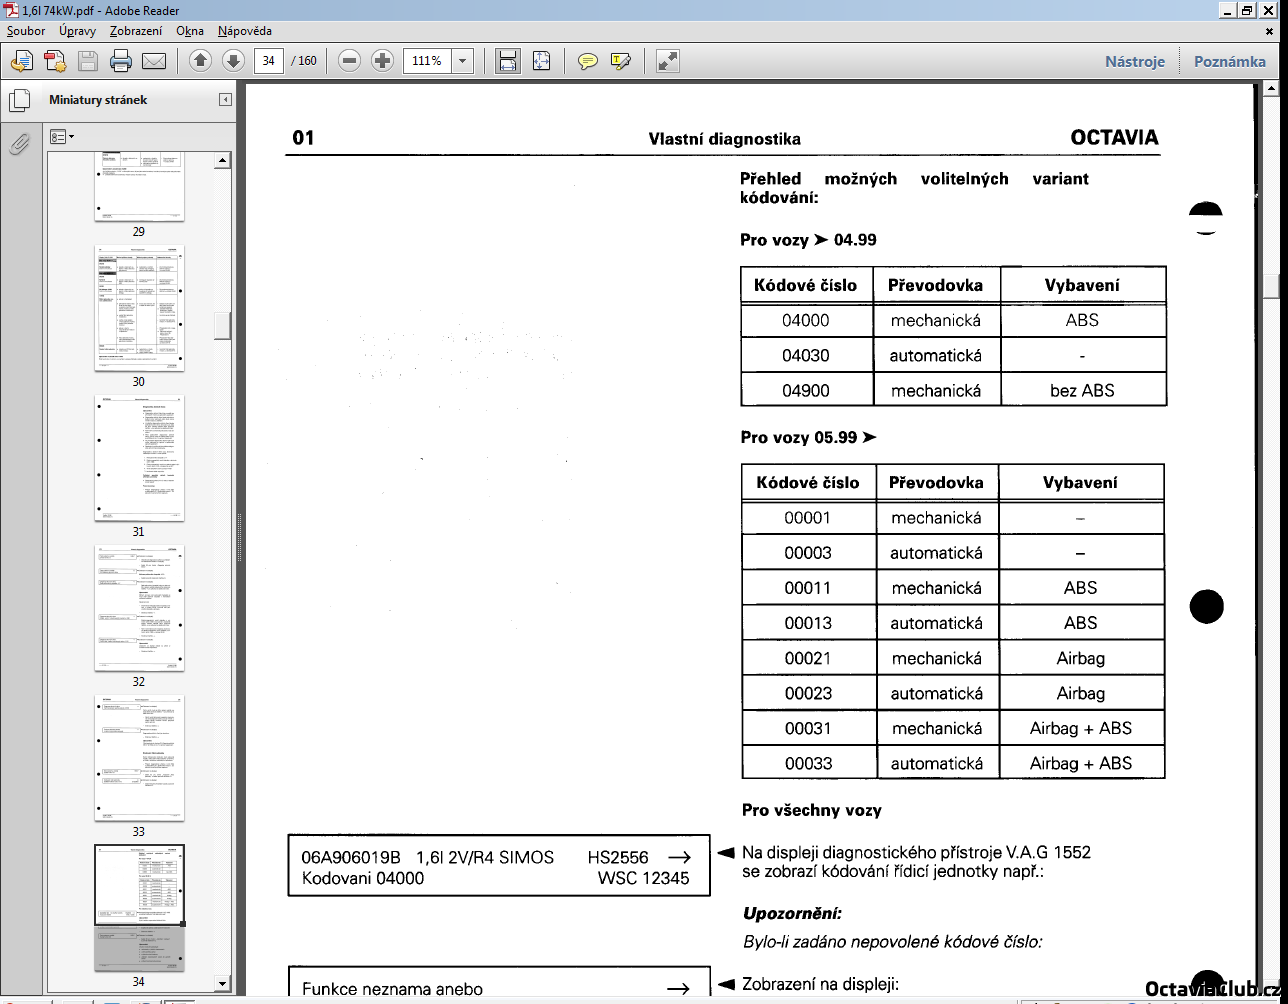
Task: Select the highlight text tool
Action: pyautogui.click(x=620, y=61)
